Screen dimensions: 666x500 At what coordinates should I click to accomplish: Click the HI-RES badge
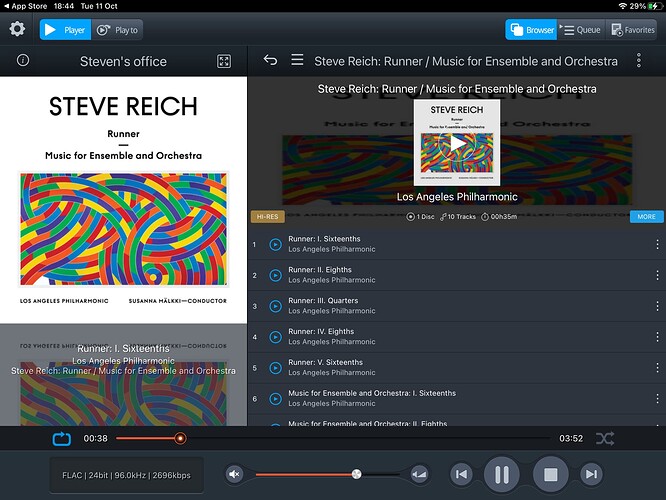coord(268,217)
